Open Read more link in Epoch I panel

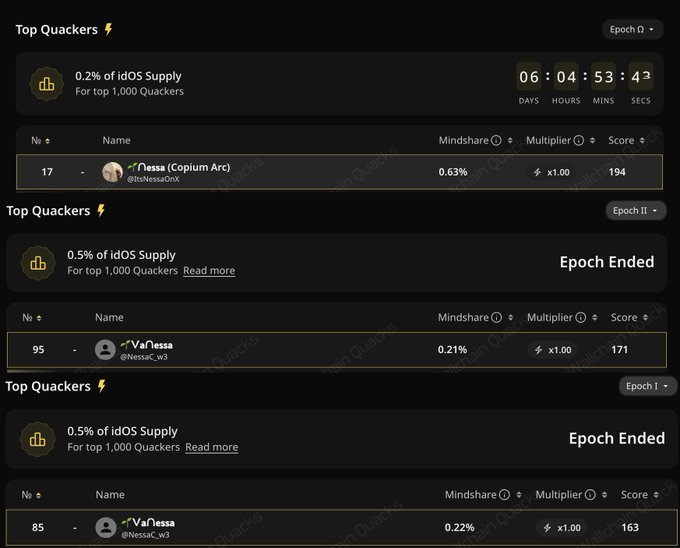212,447
